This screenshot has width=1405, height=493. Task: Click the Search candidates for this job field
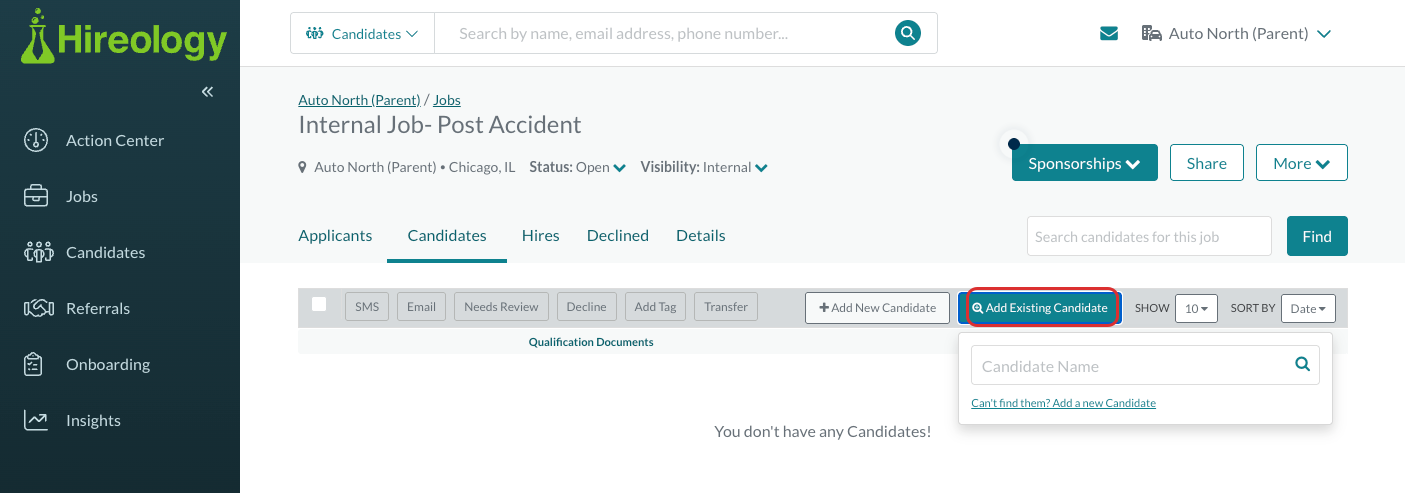point(1149,236)
